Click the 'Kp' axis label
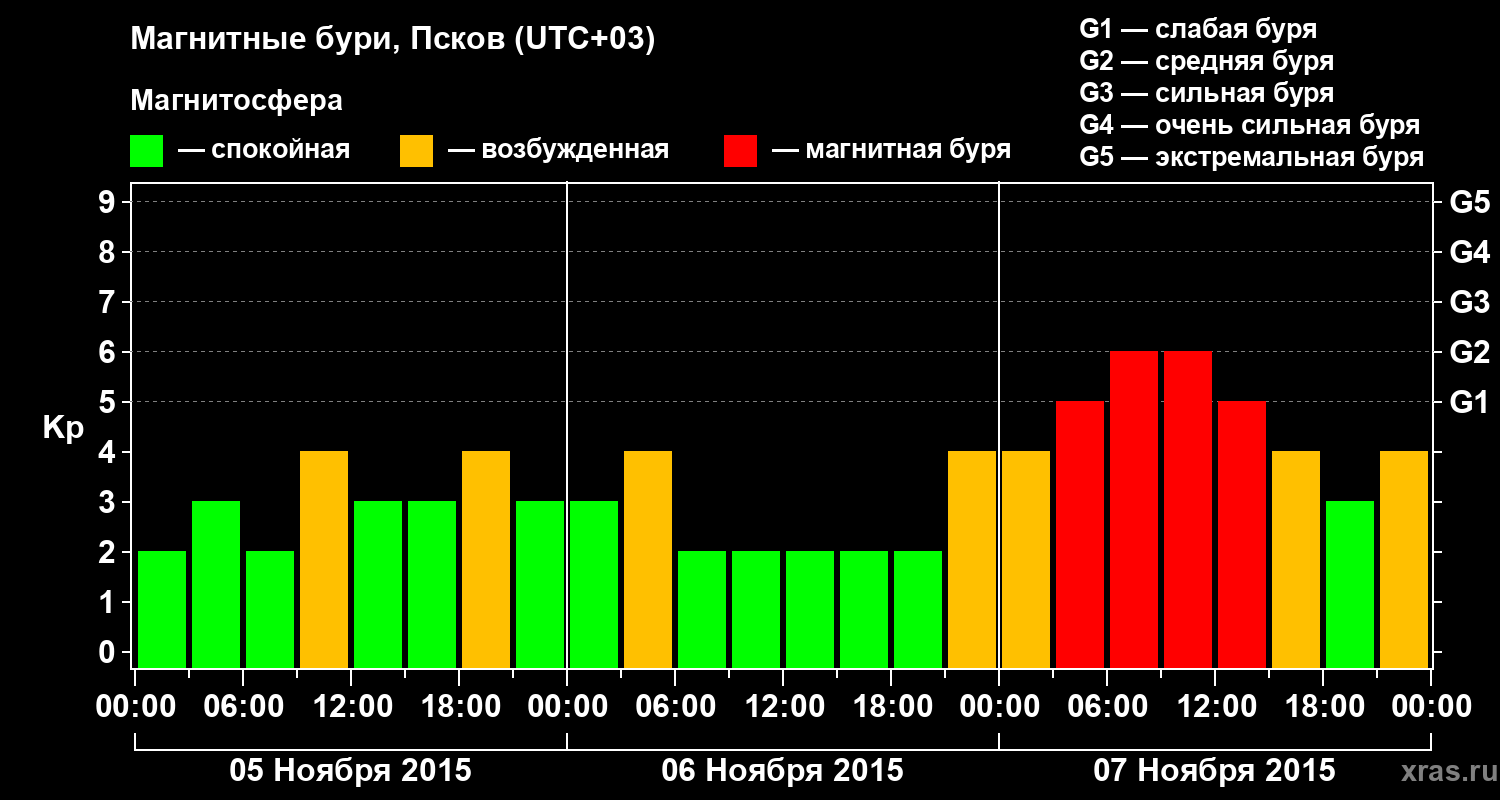Viewport: 1500px width, 800px height. coord(63,429)
